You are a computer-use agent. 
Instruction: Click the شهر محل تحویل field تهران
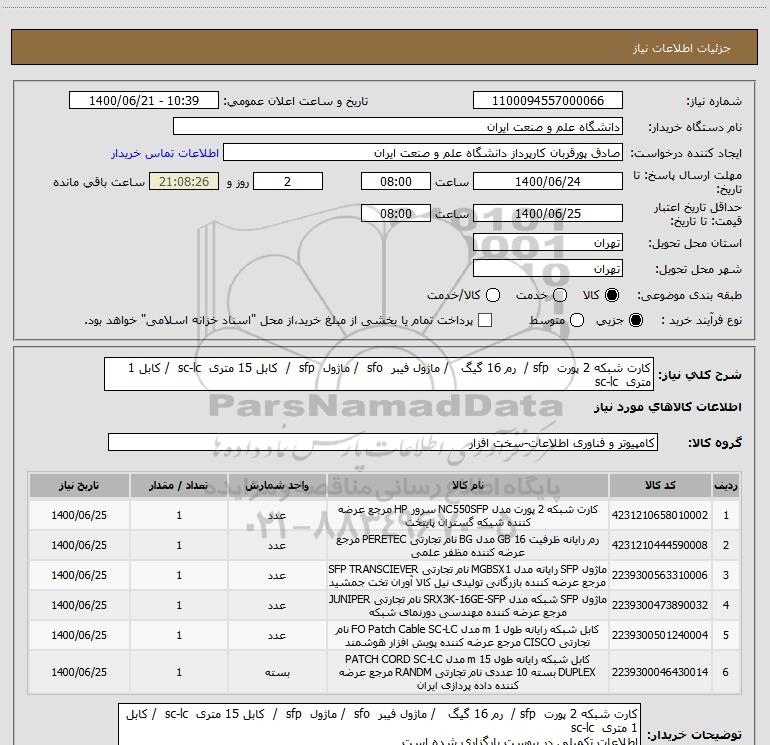pos(548,269)
